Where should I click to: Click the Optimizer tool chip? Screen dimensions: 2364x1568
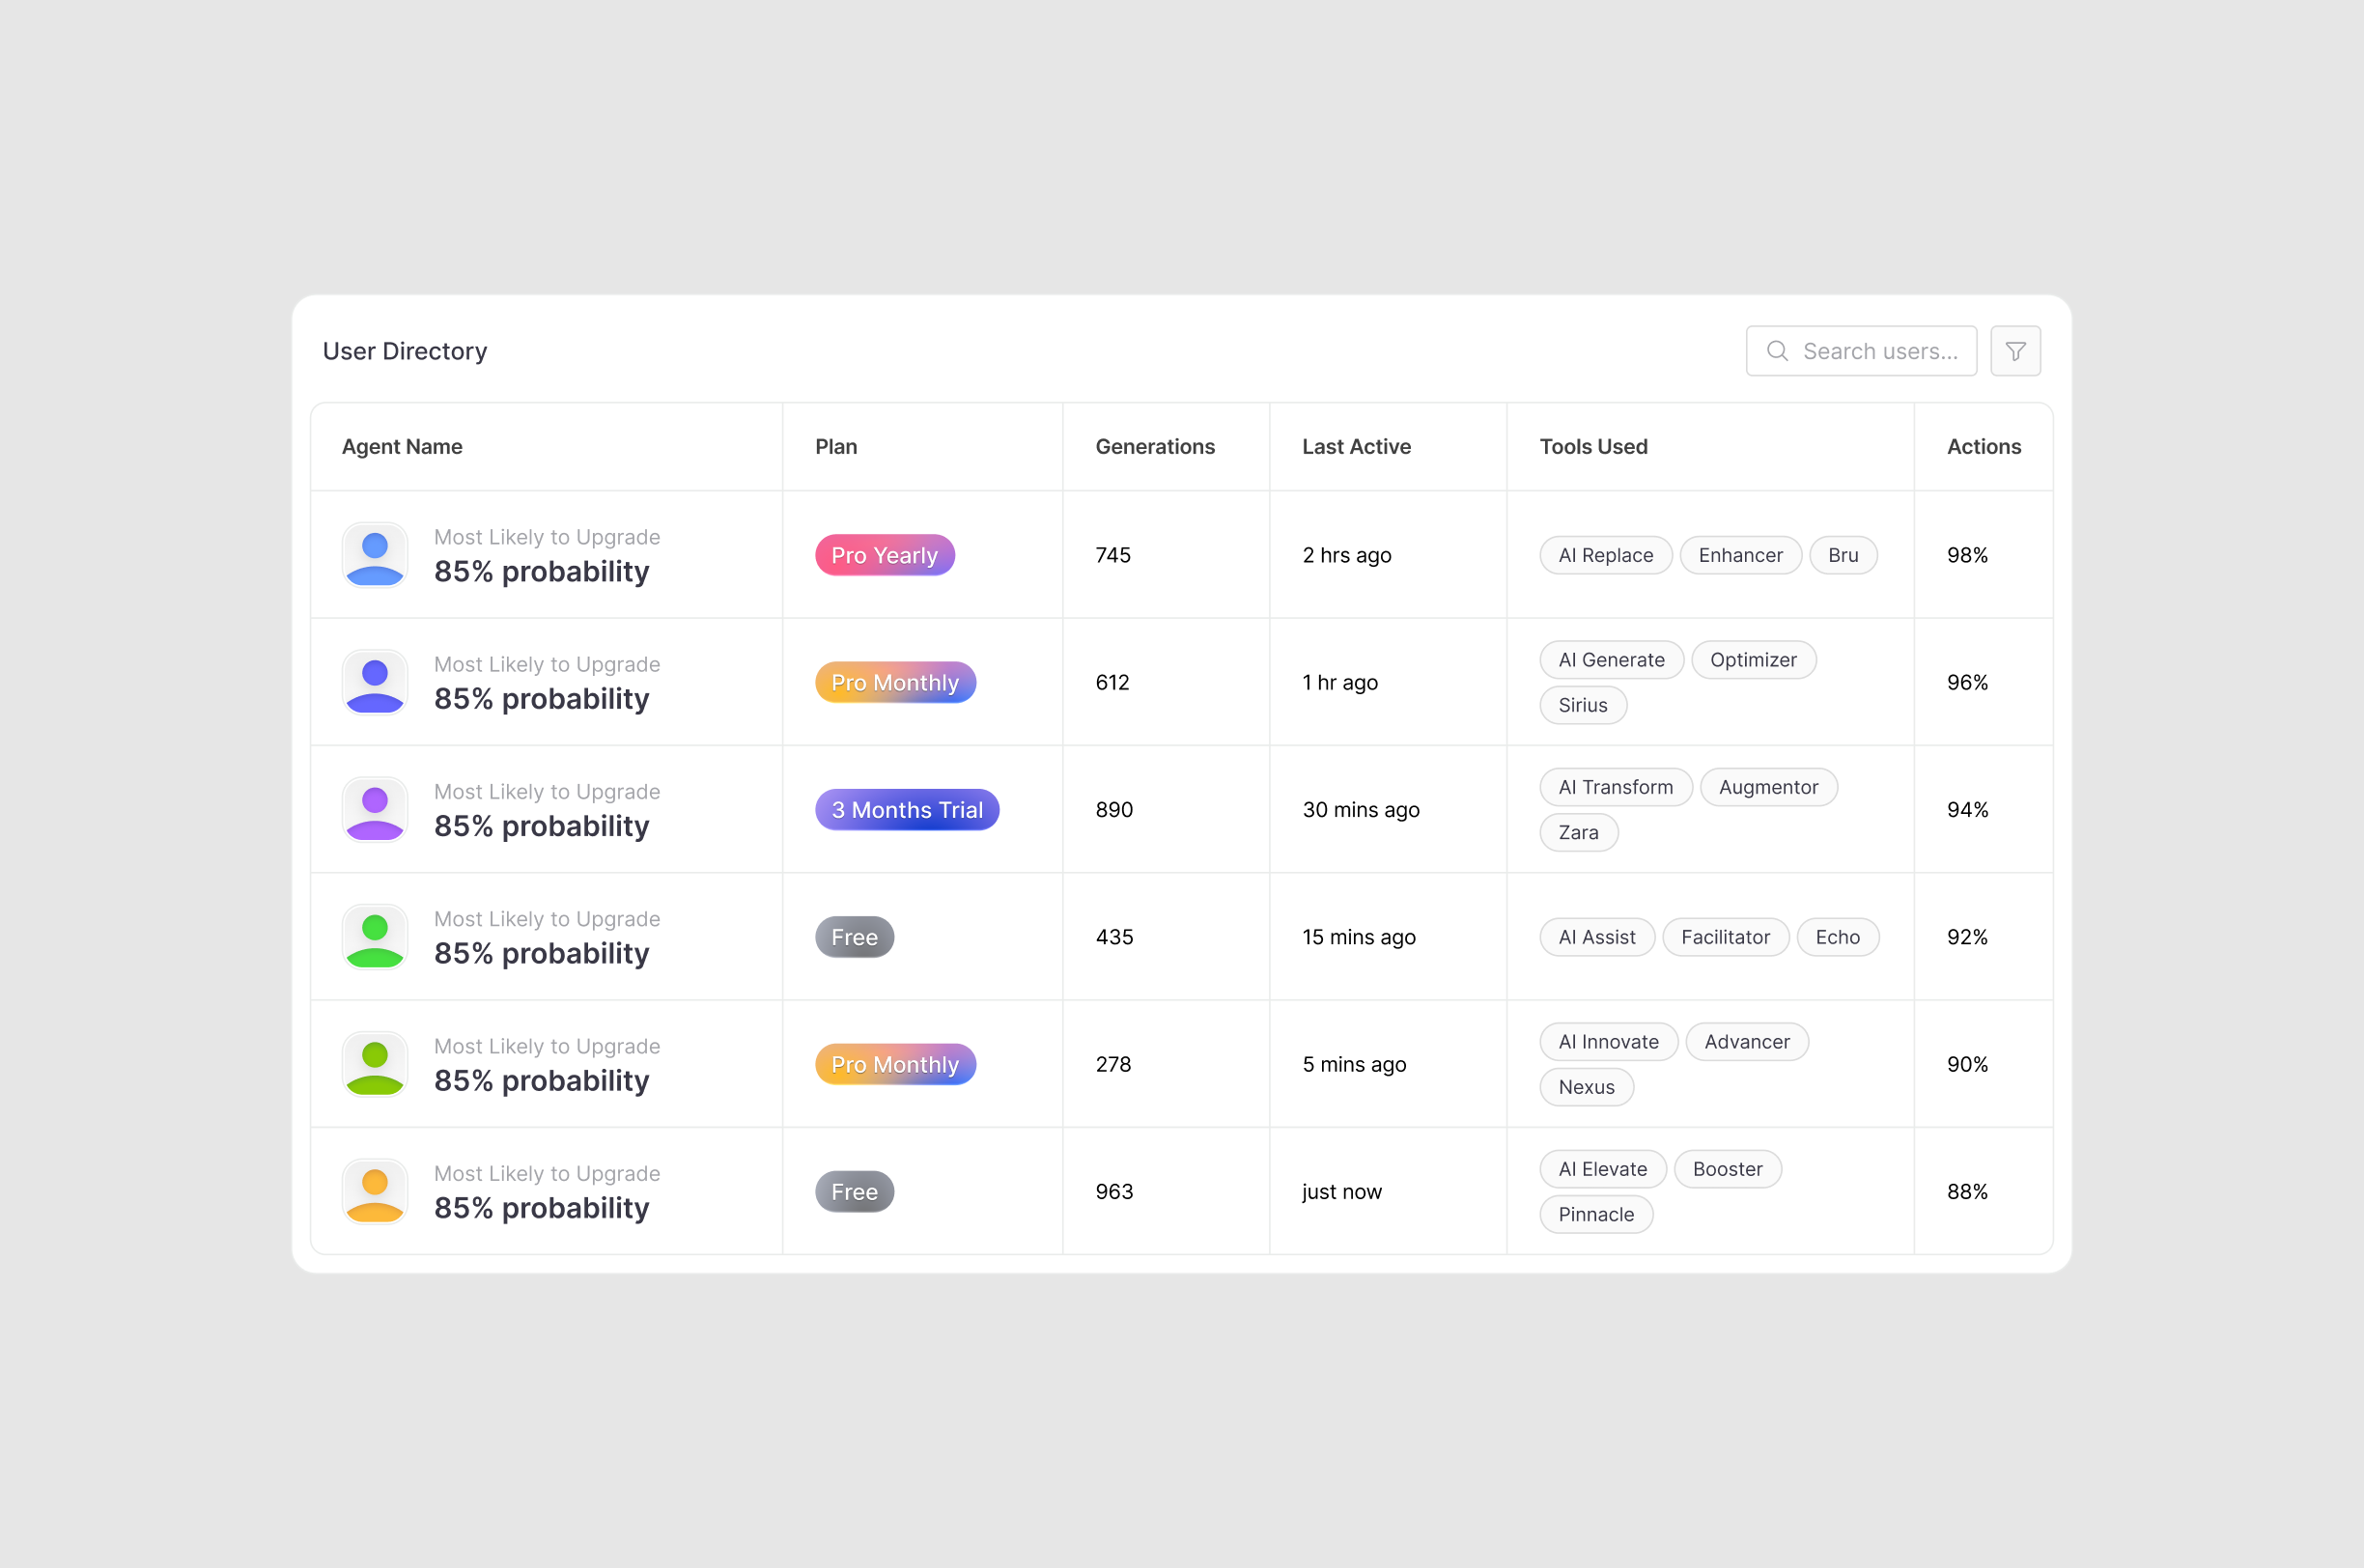click(1754, 659)
